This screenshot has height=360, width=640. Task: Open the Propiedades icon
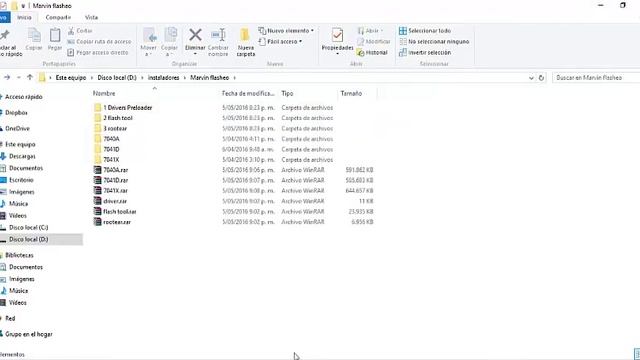pos(337,36)
